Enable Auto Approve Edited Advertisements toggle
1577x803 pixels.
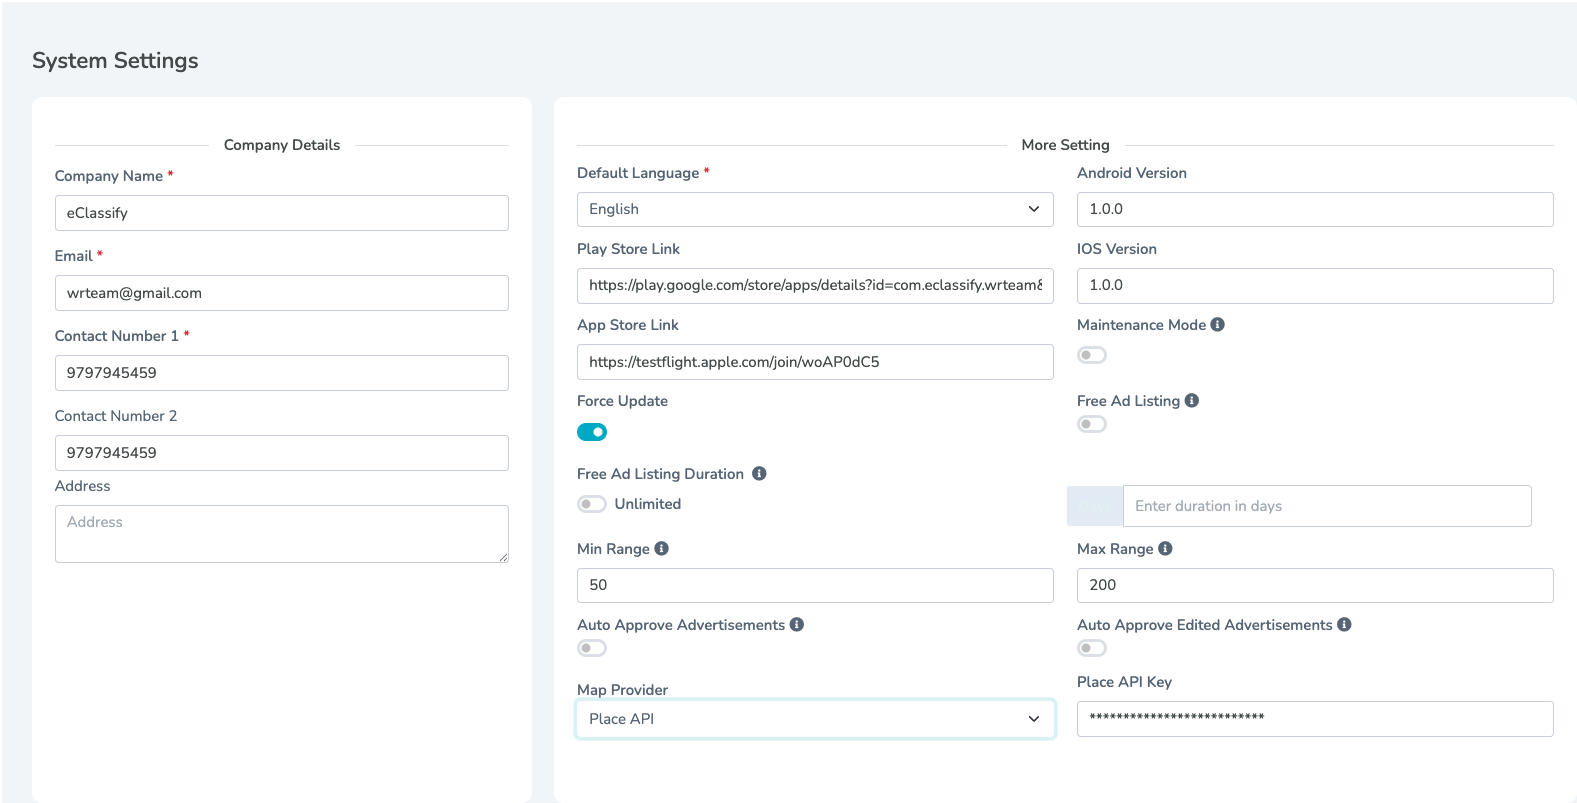(x=1091, y=648)
